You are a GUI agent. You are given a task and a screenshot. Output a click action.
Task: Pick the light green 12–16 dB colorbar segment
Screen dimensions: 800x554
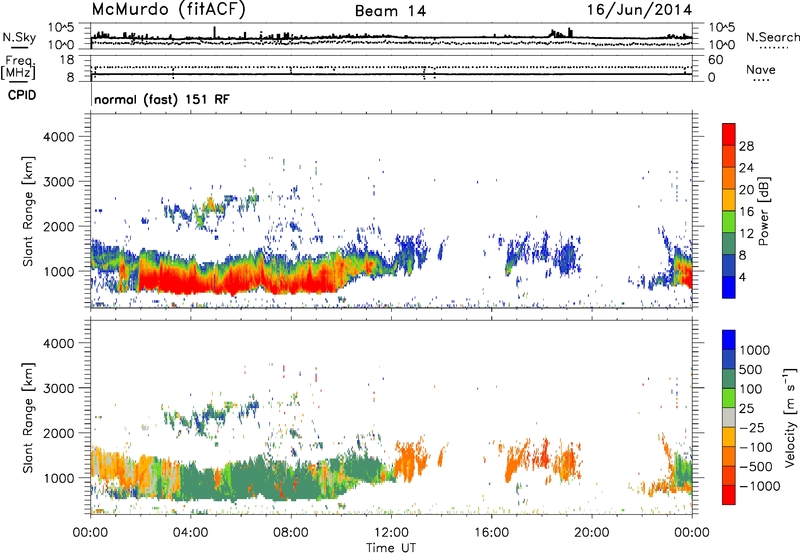pos(729,222)
